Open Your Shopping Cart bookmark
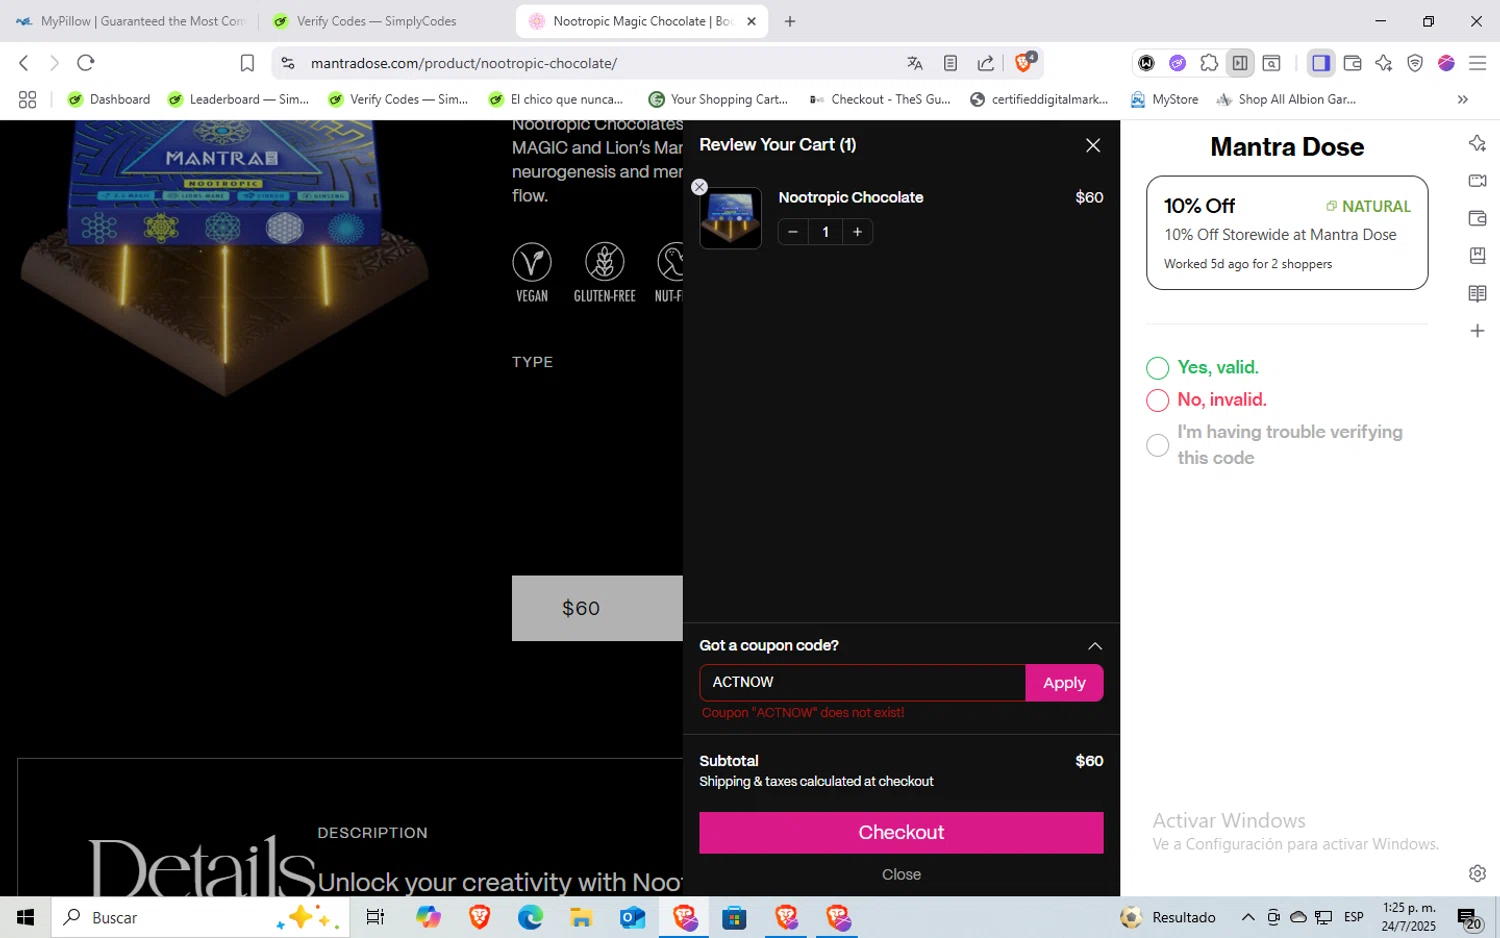 718,99
